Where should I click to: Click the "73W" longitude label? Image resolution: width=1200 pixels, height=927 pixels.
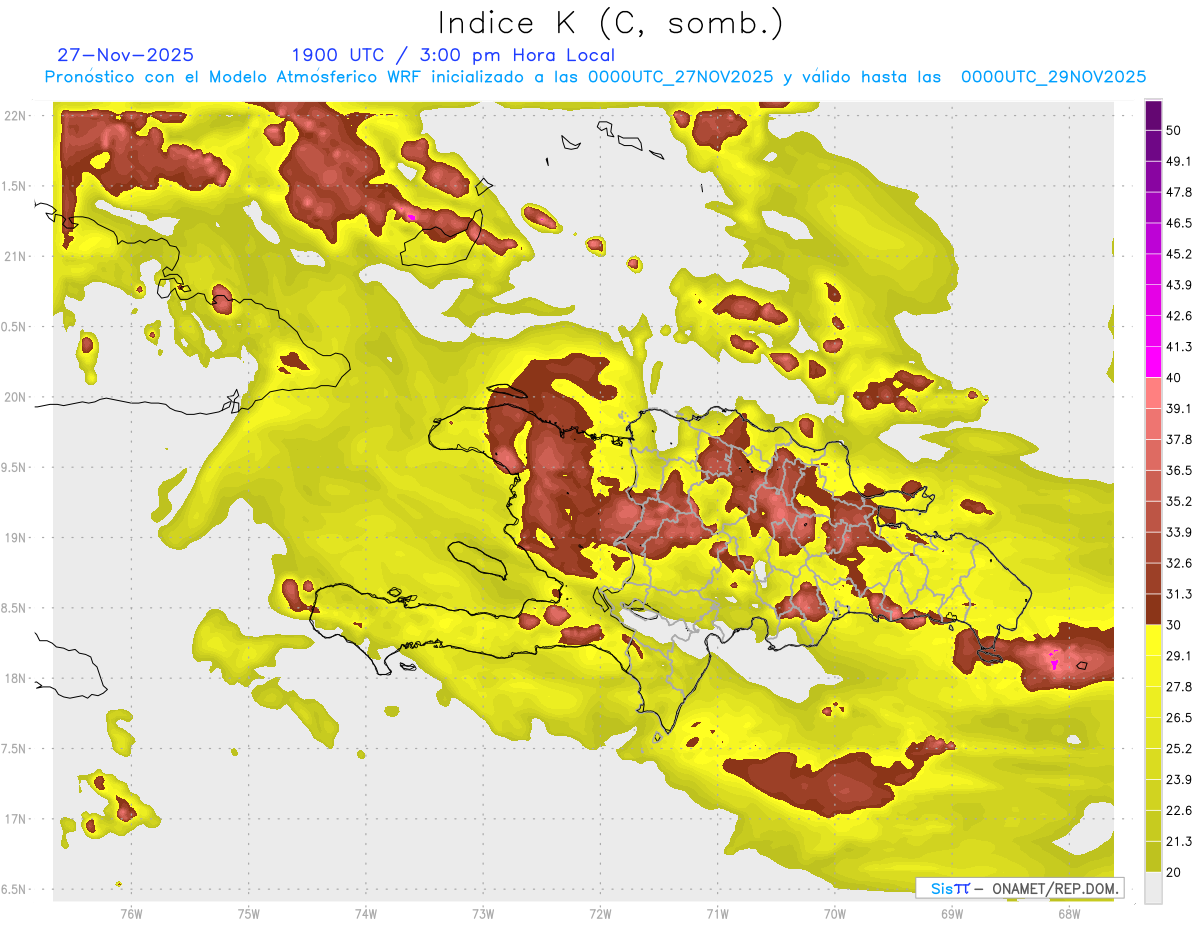coord(483,912)
